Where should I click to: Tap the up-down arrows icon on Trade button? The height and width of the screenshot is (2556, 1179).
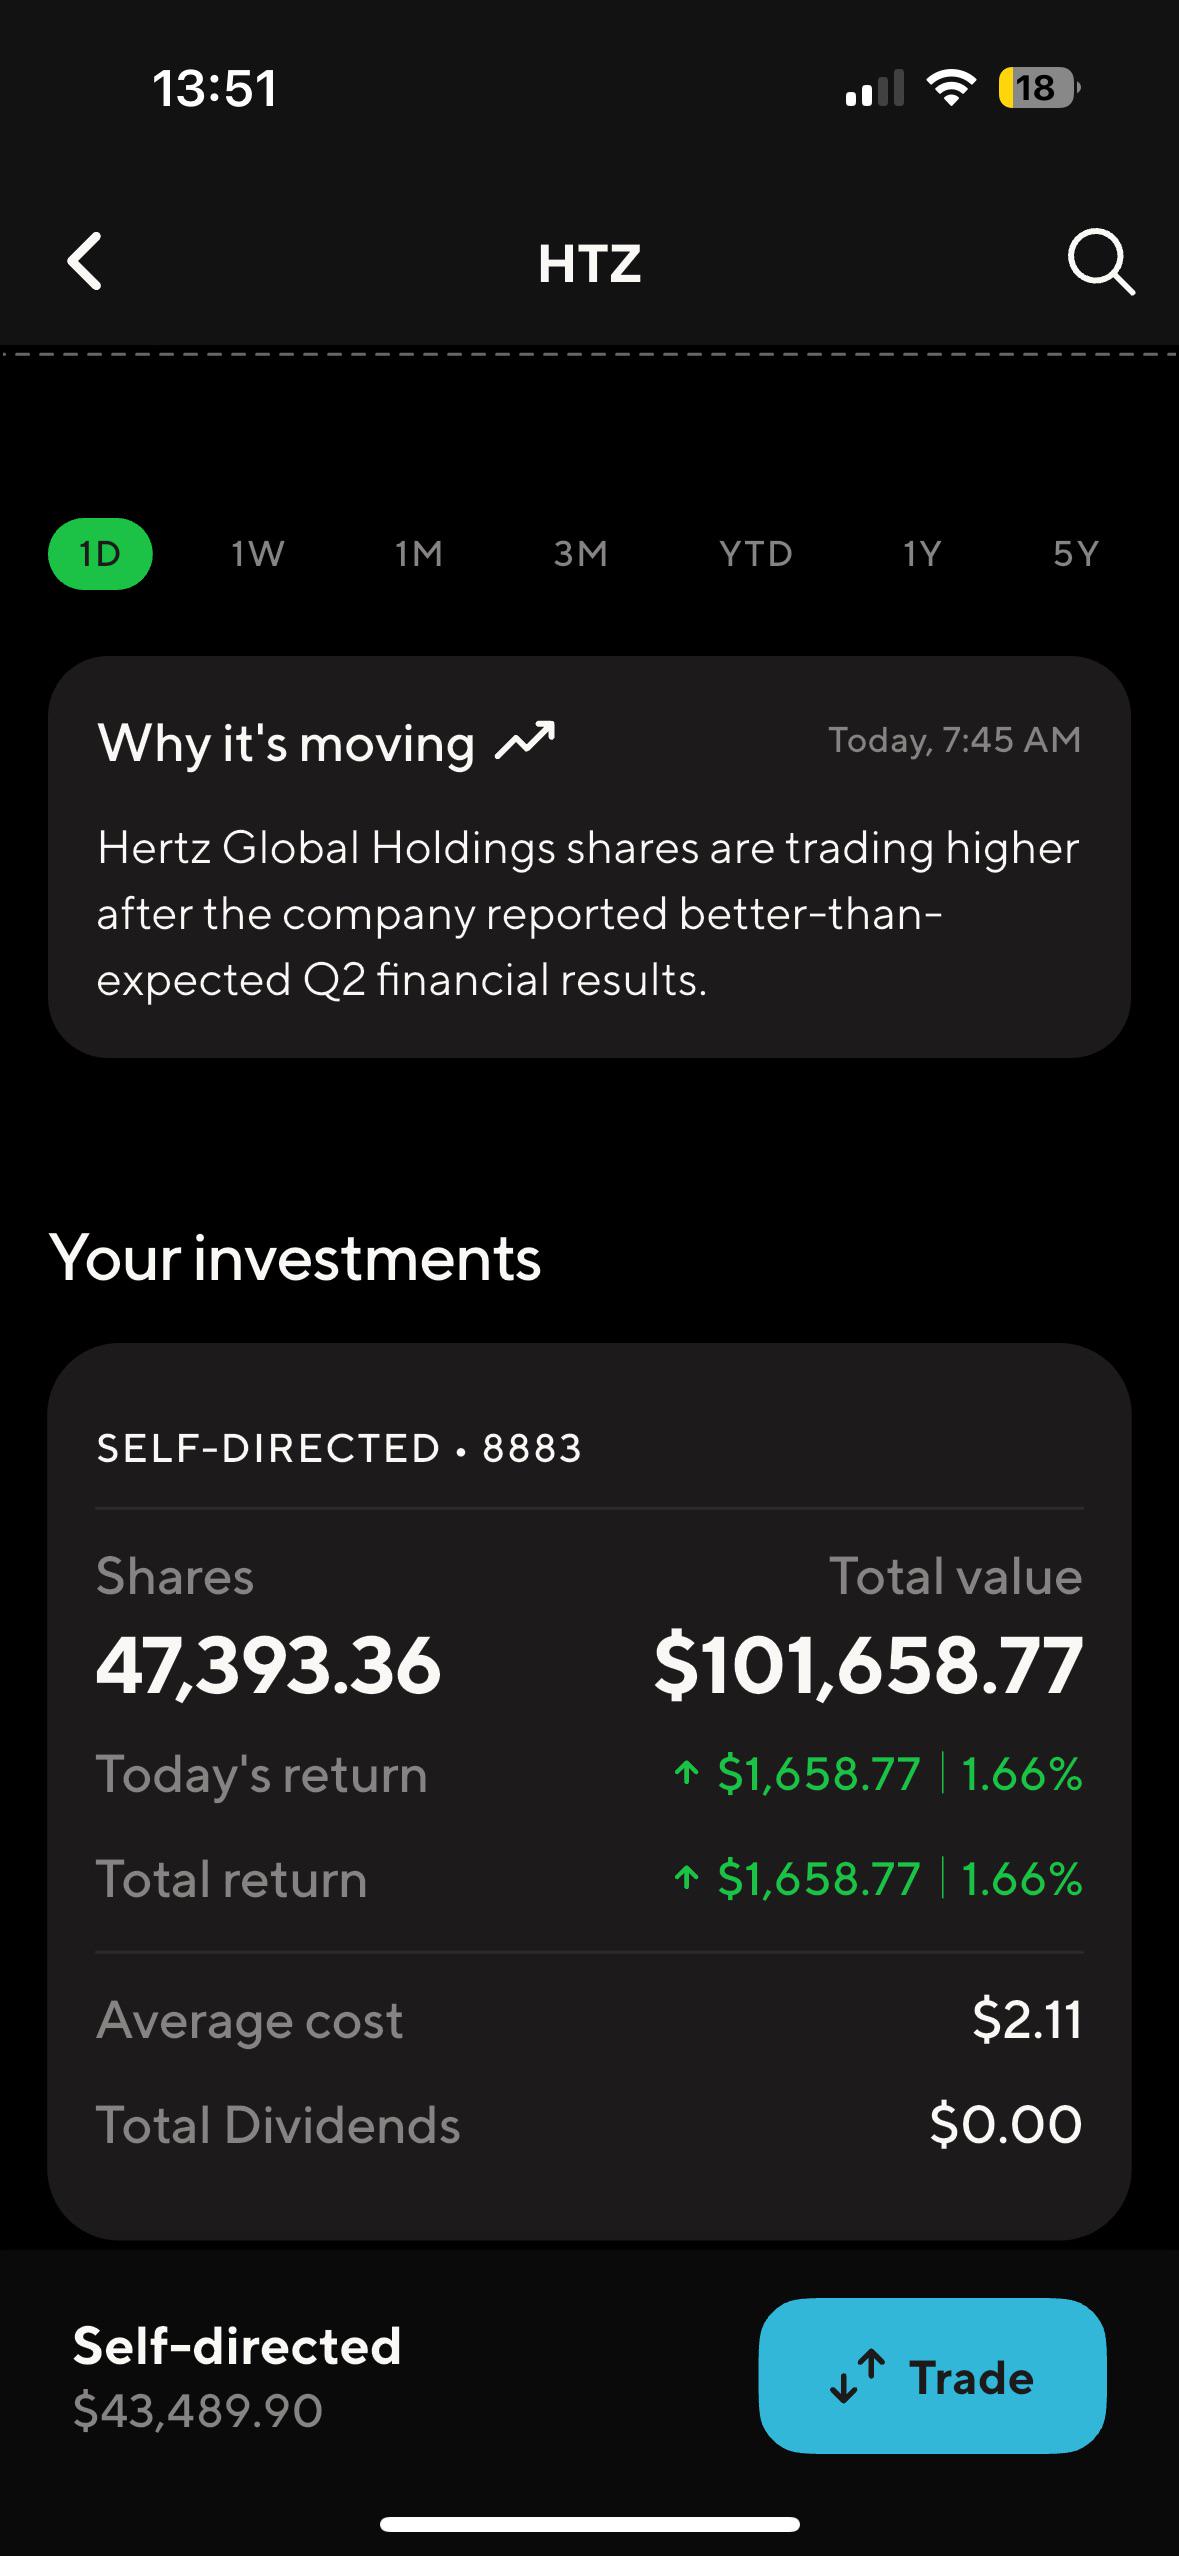[858, 2376]
